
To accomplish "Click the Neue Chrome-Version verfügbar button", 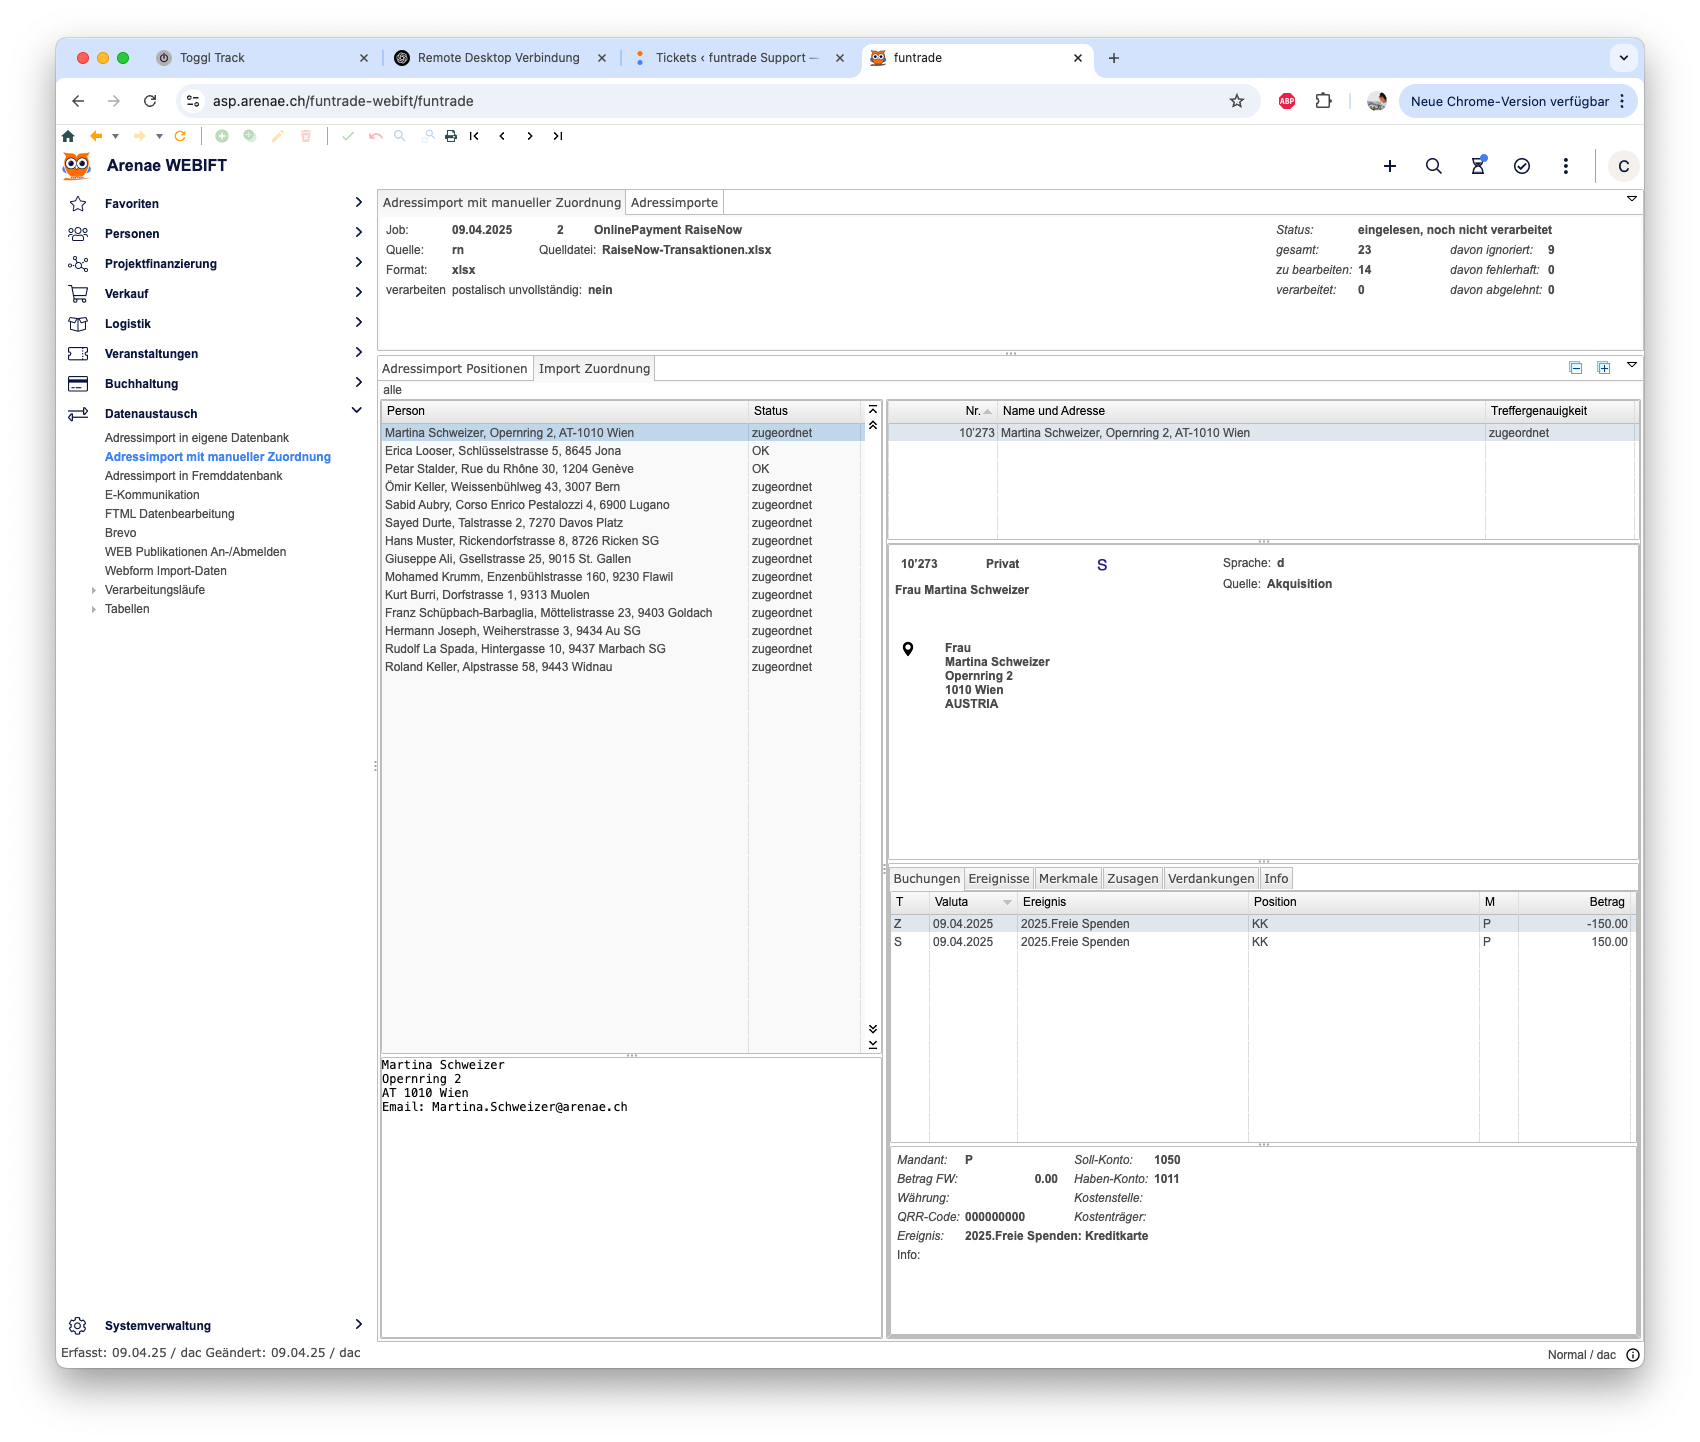I will [1509, 101].
